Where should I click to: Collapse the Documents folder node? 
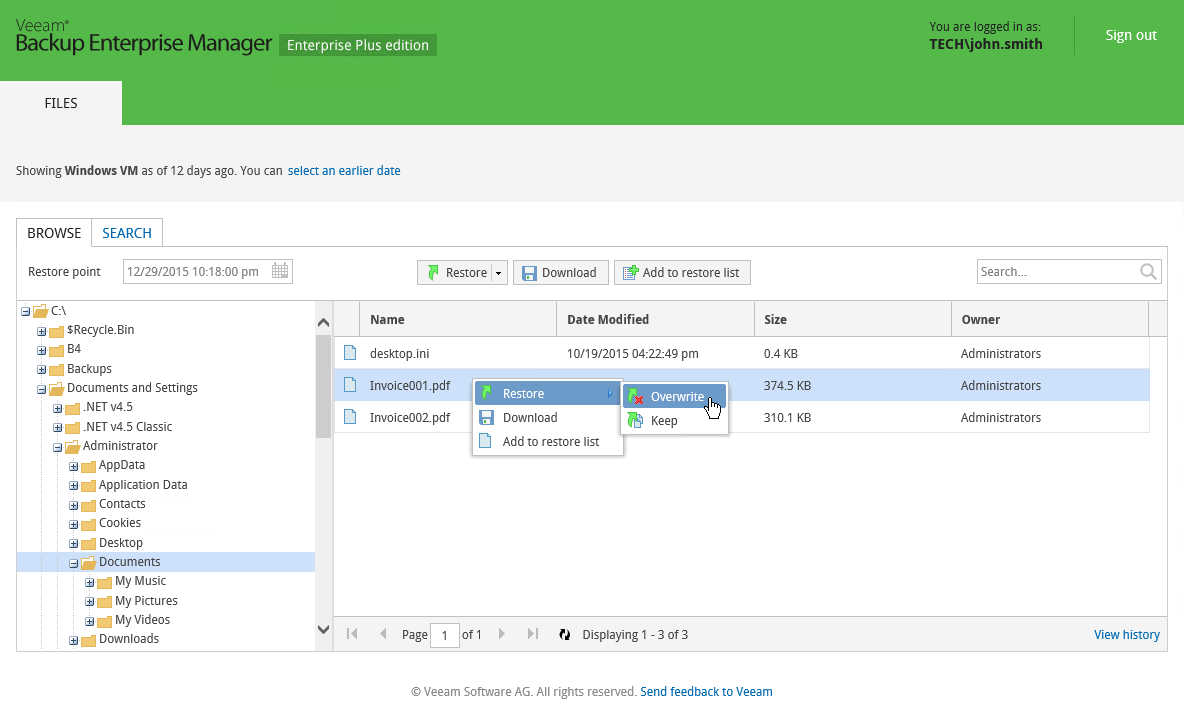tap(73, 563)
